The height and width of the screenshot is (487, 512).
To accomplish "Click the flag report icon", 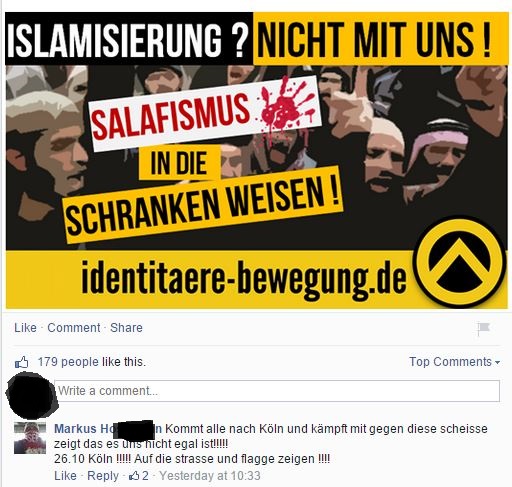I will coord(483,328).
